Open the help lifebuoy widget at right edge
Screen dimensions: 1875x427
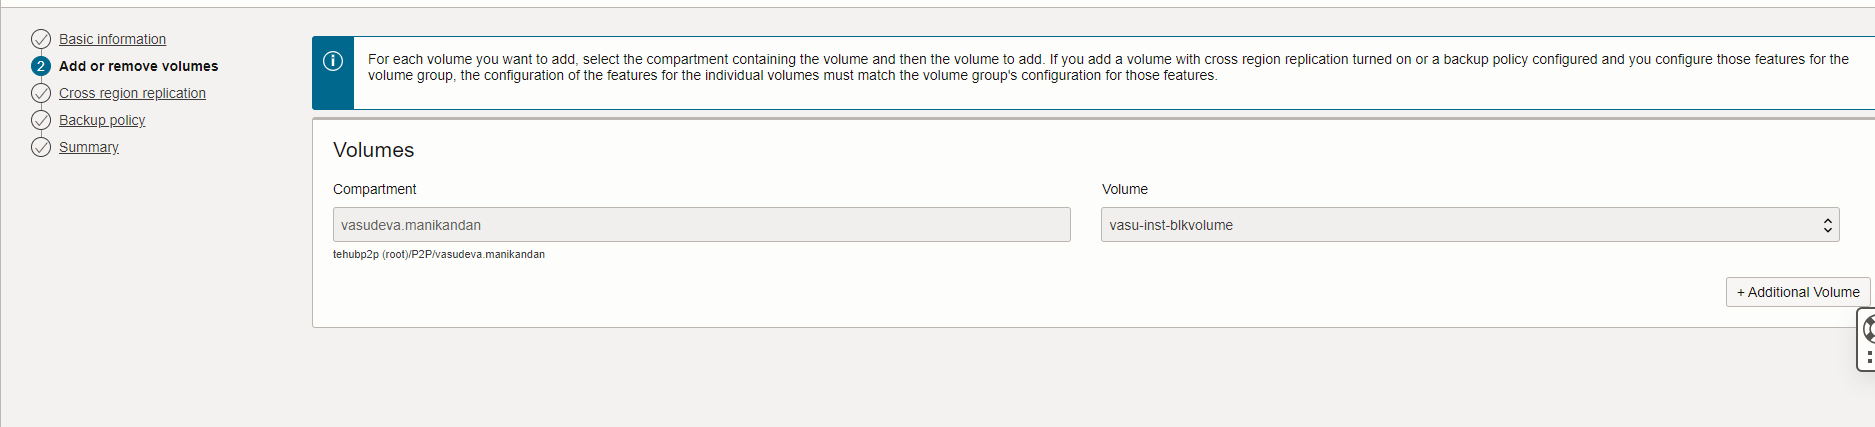tap(1868, 329)
